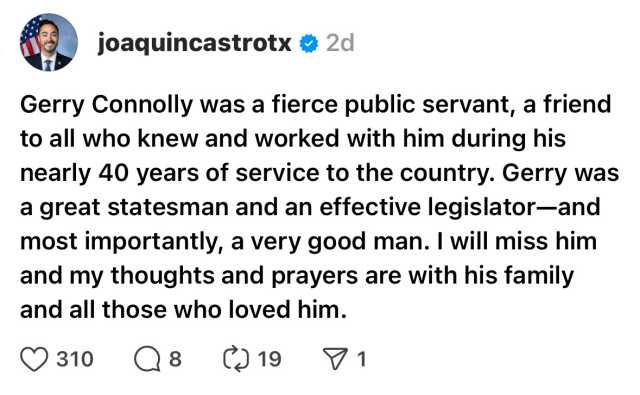Repost using the circular arrows icon
This screenshot has height=395, width=640.
pyautogui.click(x=236, y=359)
